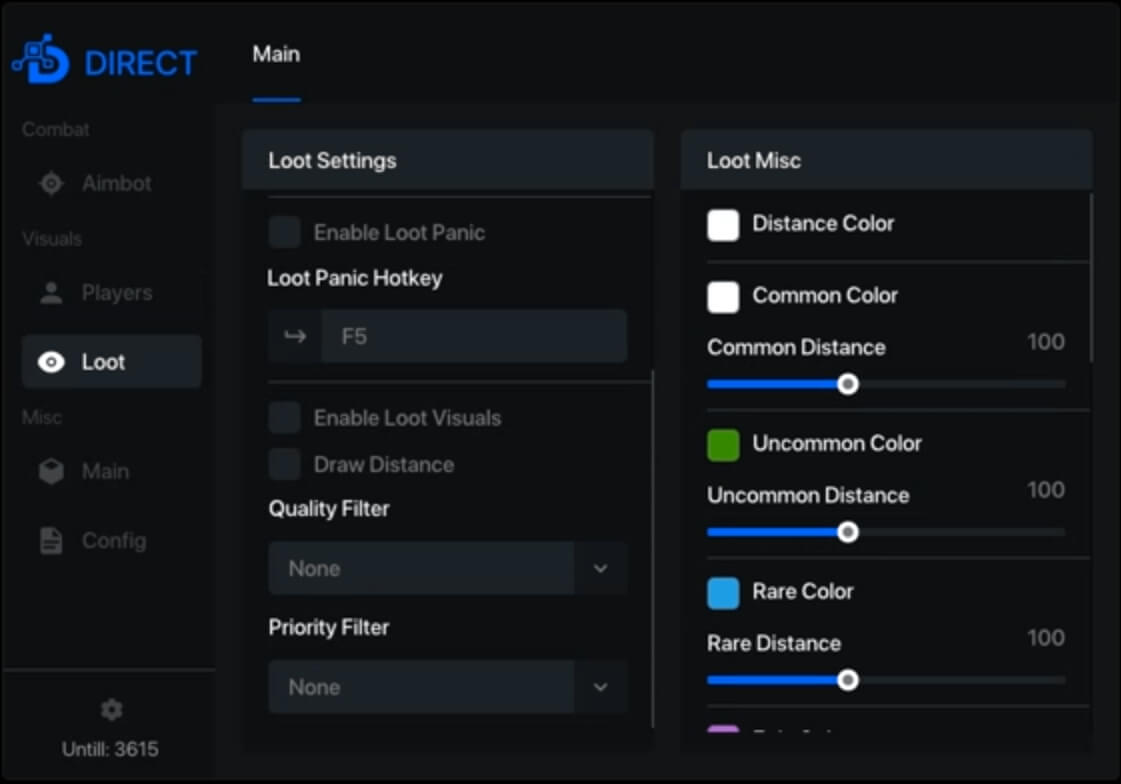The width and height of the screenshot is (1121, 784).
Task: Select the green Uncommon Color swatch
Action: tap(723, 445)
